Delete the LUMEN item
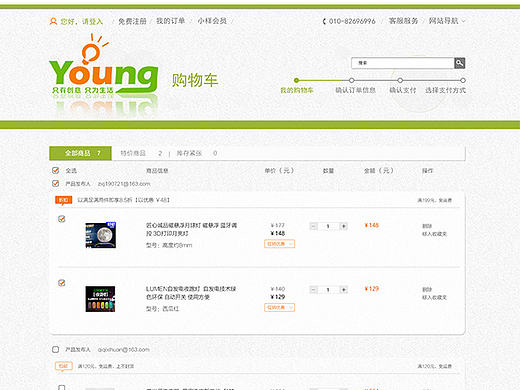Screen dimensions: 520x390 (427, 289)
